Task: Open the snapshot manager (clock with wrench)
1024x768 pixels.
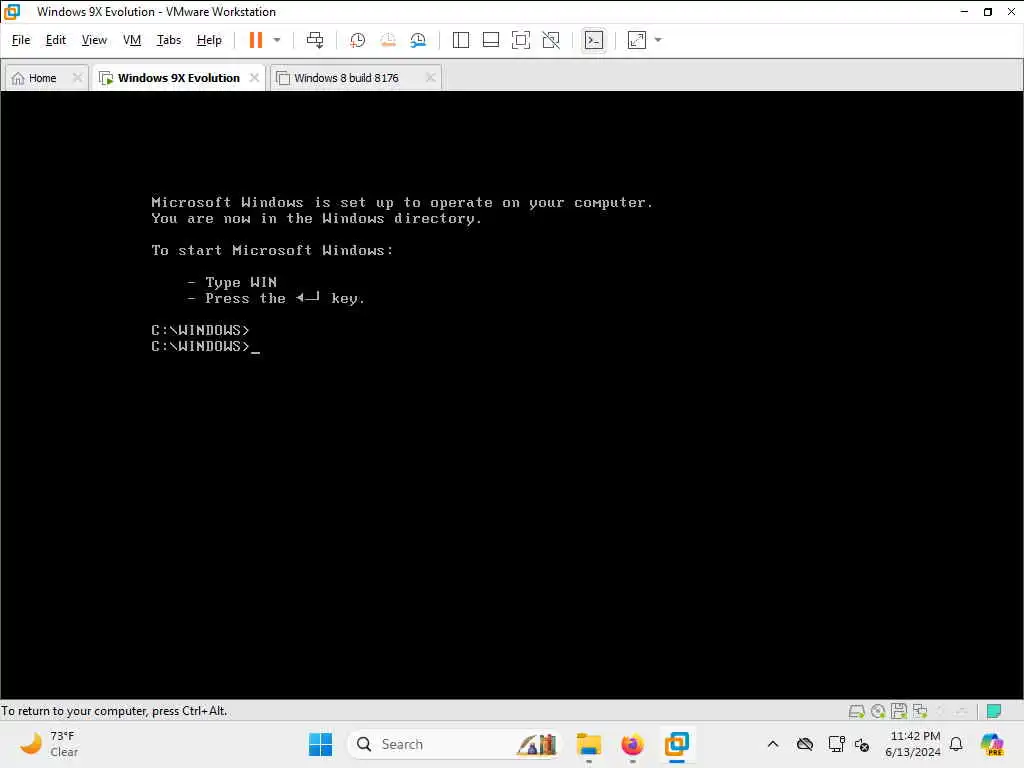Action: pyautogui.click(x=418, y=40)
